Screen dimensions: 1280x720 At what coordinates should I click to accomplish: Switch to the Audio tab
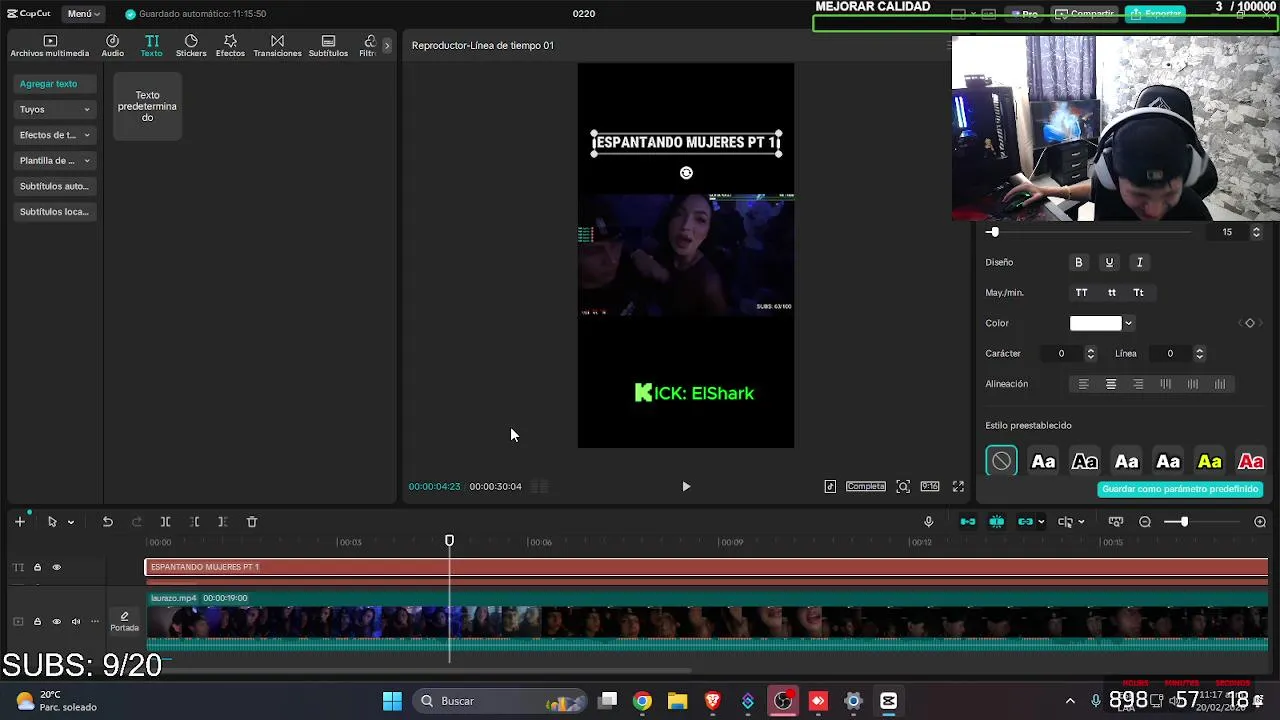(112, 46)
